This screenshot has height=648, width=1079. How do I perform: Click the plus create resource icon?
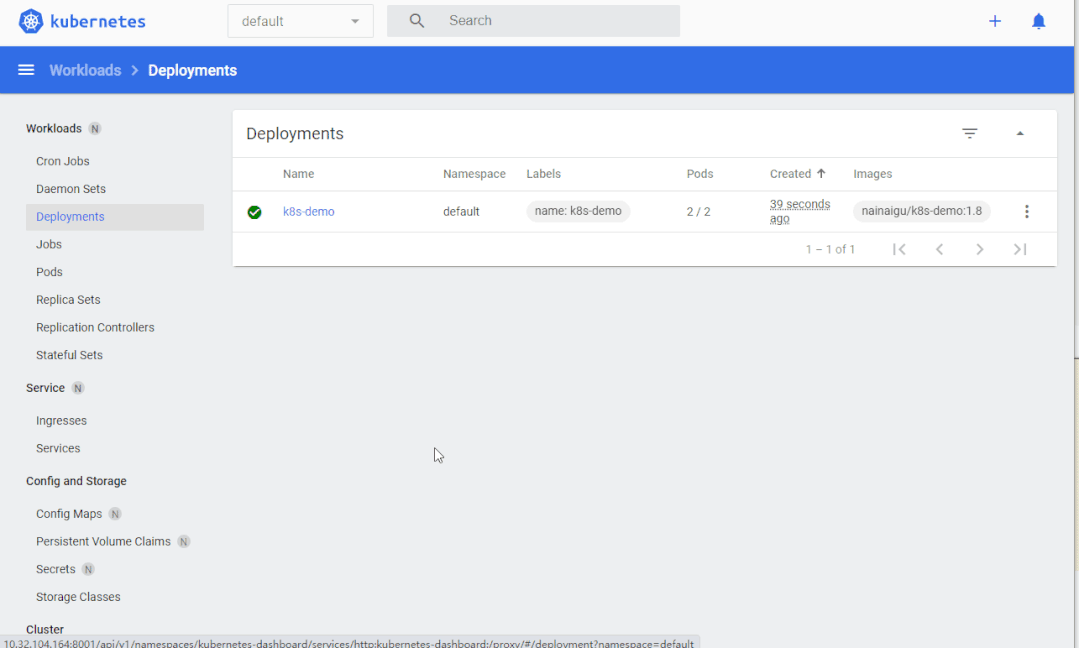(x=995, y=21)
